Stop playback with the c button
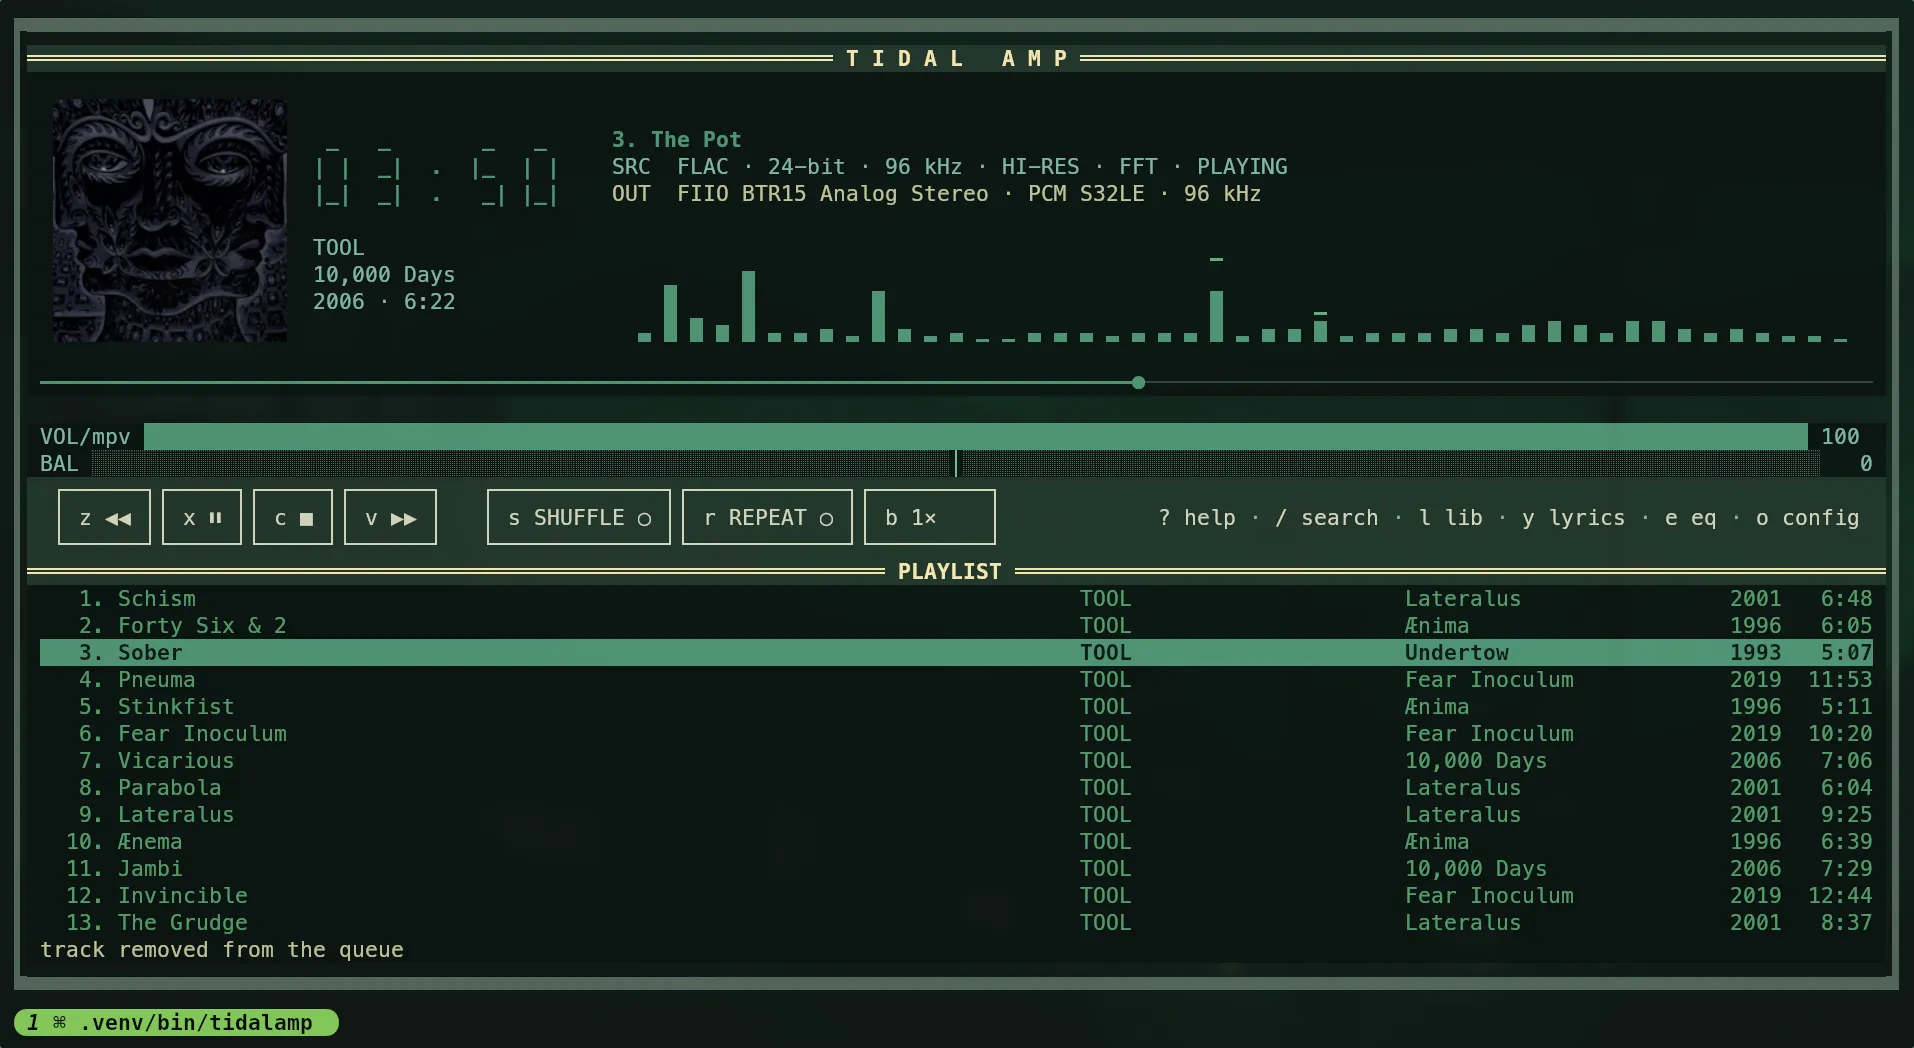 pos(293,517)
